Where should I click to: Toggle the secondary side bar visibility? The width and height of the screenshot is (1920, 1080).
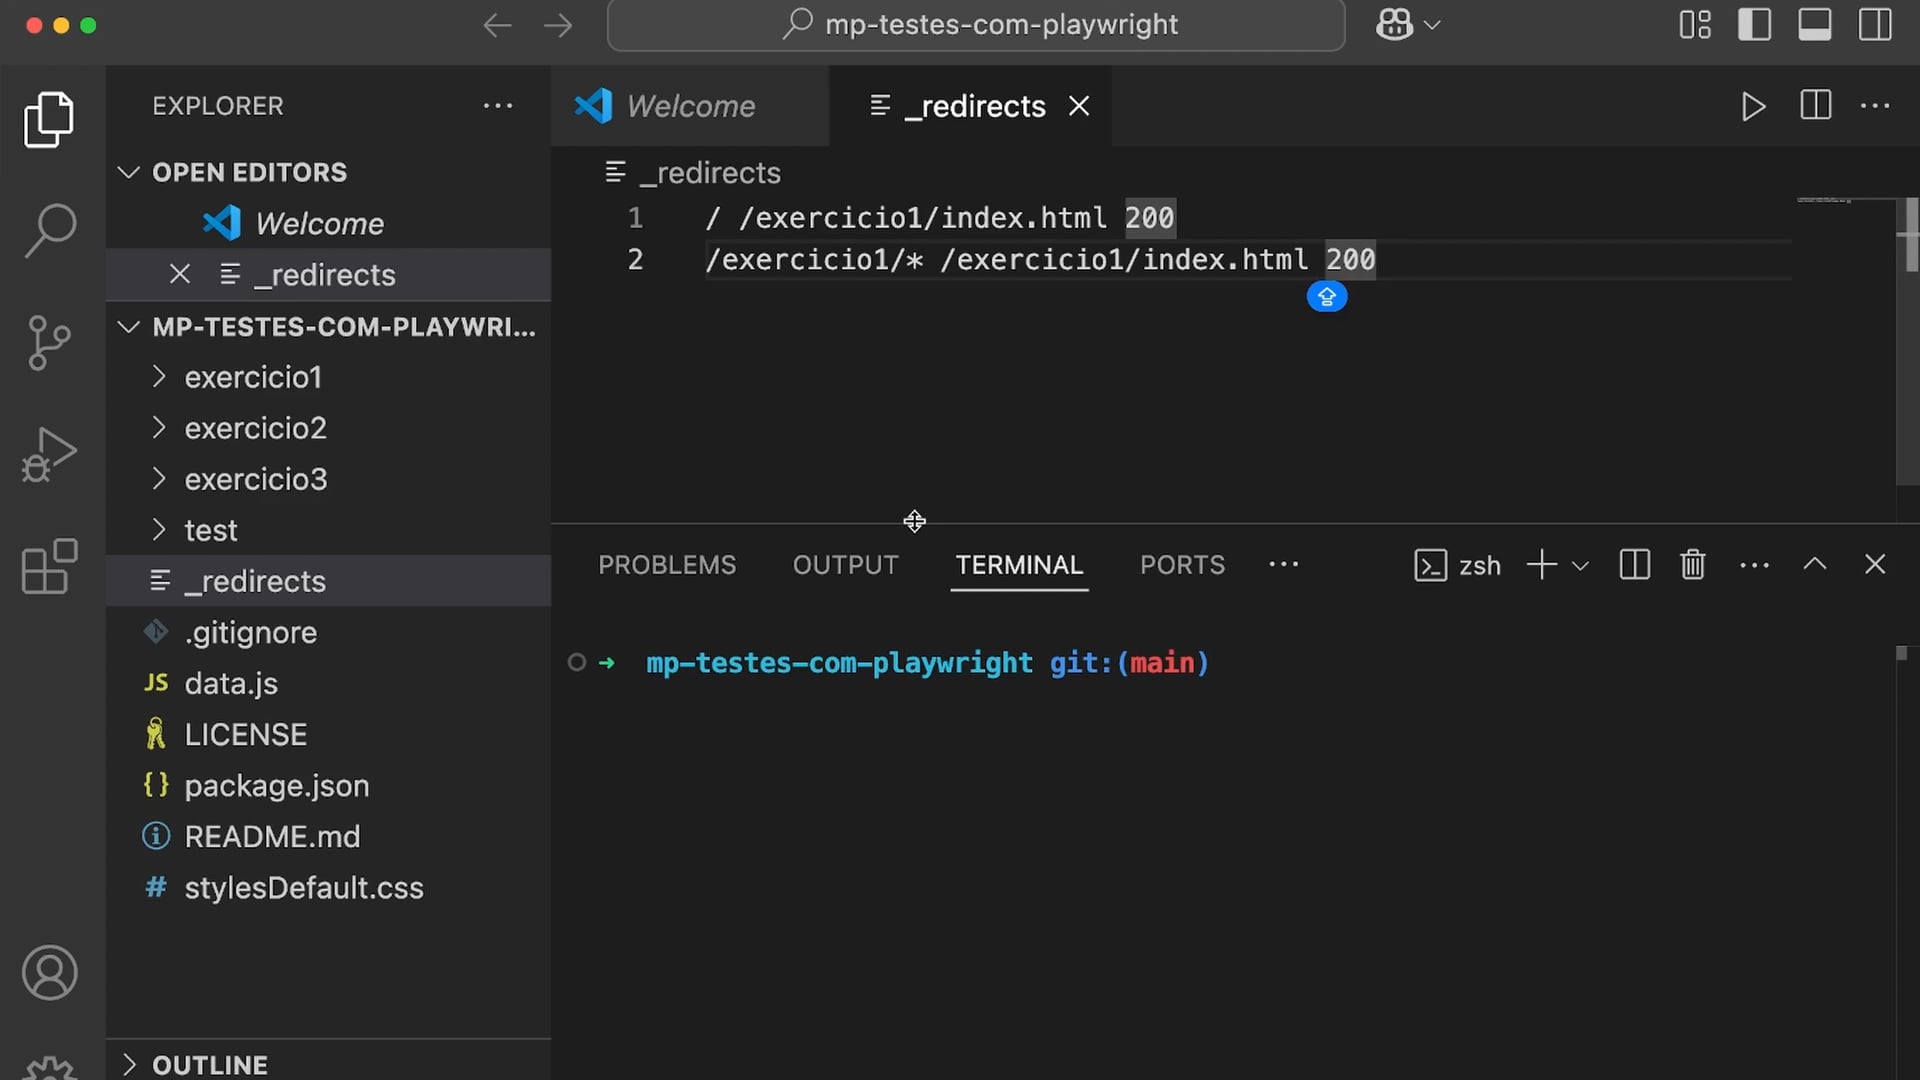click(1875, 25)
